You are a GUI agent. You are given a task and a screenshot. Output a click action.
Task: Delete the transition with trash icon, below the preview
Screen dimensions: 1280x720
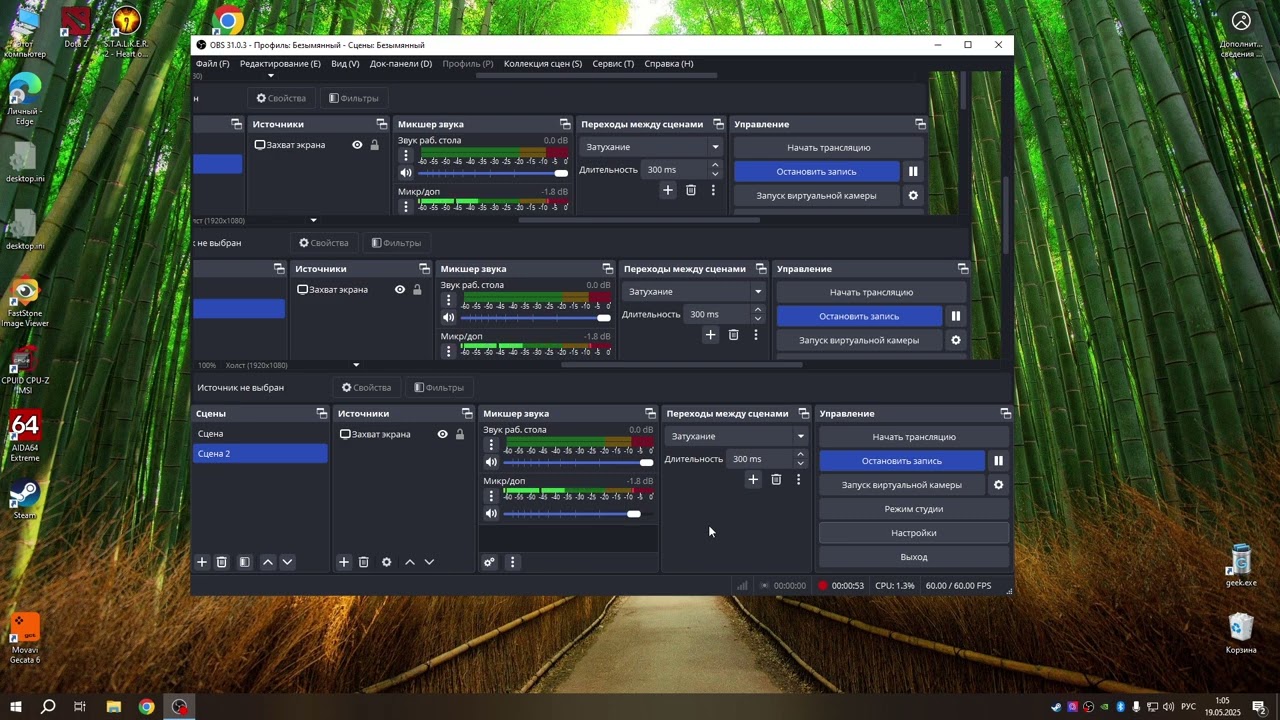click(776, 480)
